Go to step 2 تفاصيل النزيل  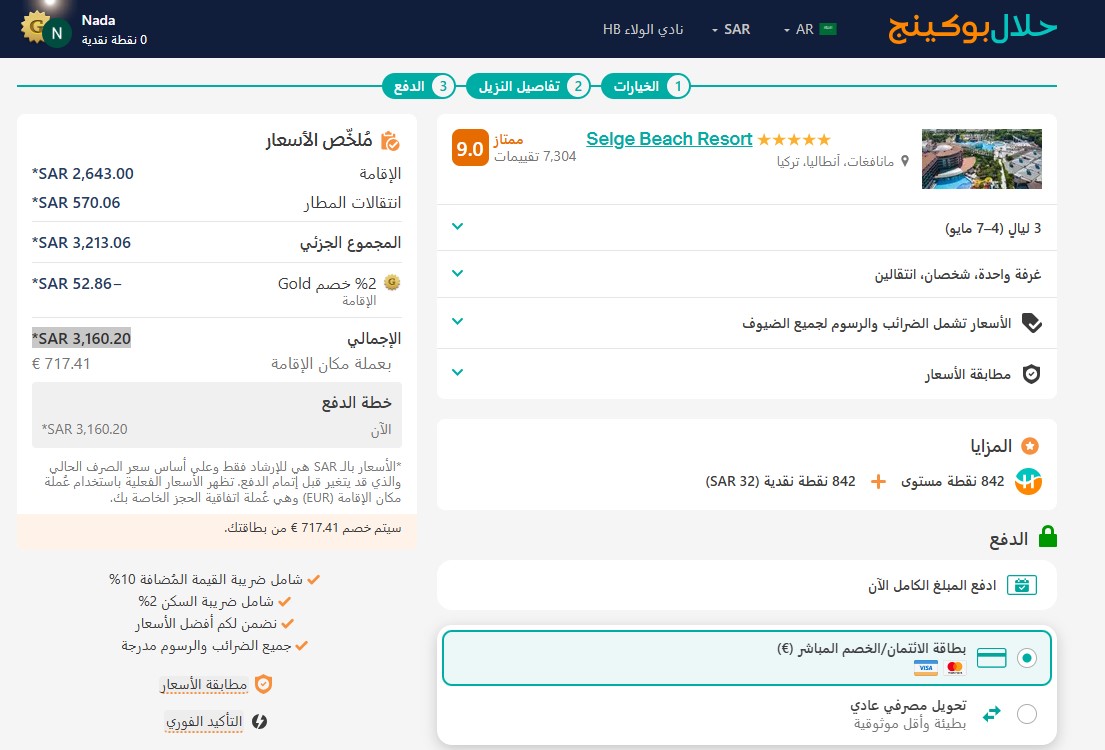point(529,86)
